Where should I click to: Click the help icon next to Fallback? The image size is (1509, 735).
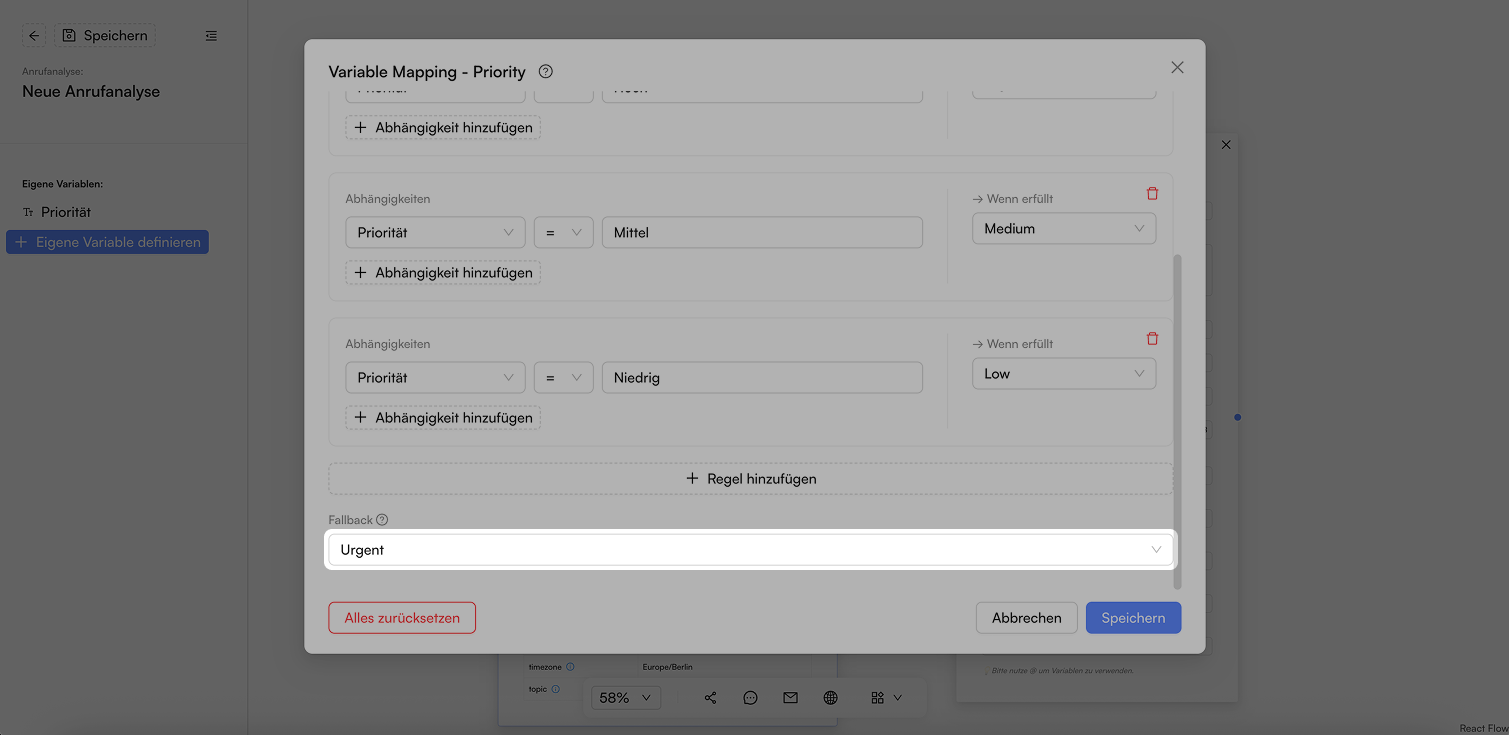coord(382,520)
